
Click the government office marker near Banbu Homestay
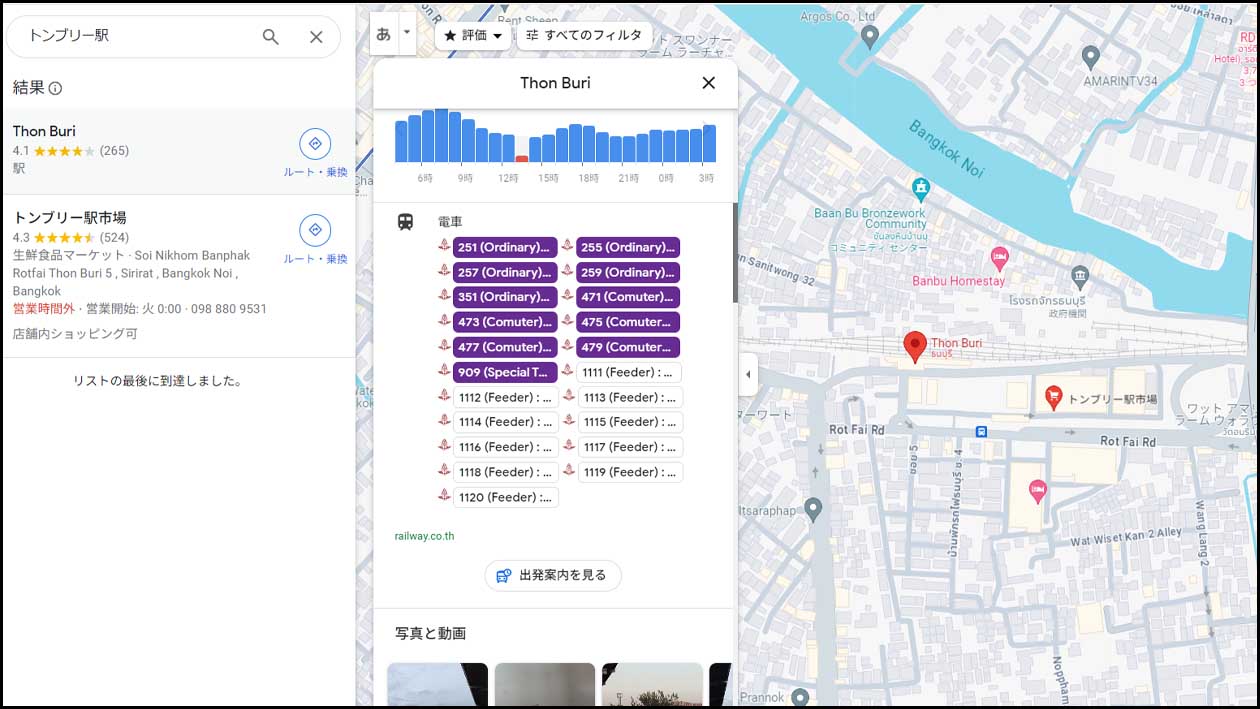(x=1079, y=276)
